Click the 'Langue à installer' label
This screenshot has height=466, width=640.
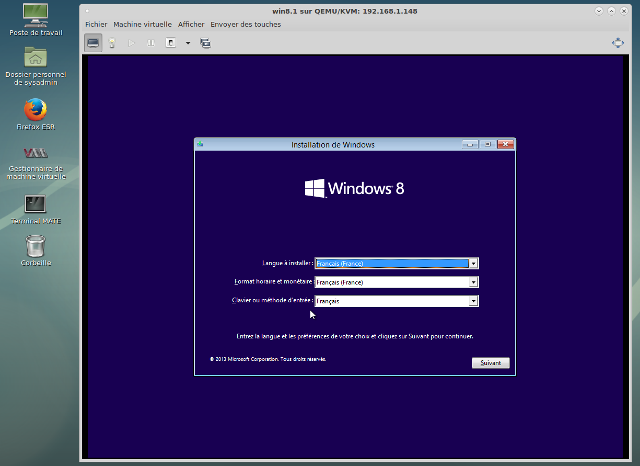(x=287, y=263)
